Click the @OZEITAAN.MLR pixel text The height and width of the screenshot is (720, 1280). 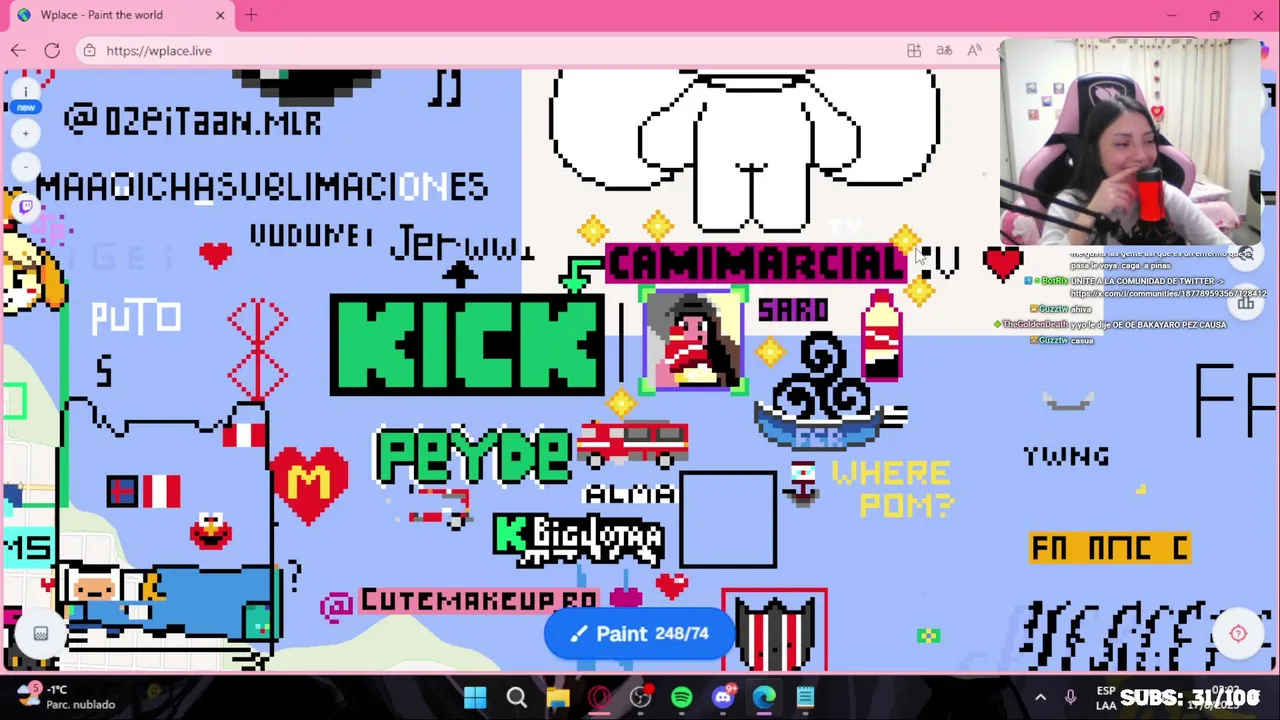click(192, 121)
